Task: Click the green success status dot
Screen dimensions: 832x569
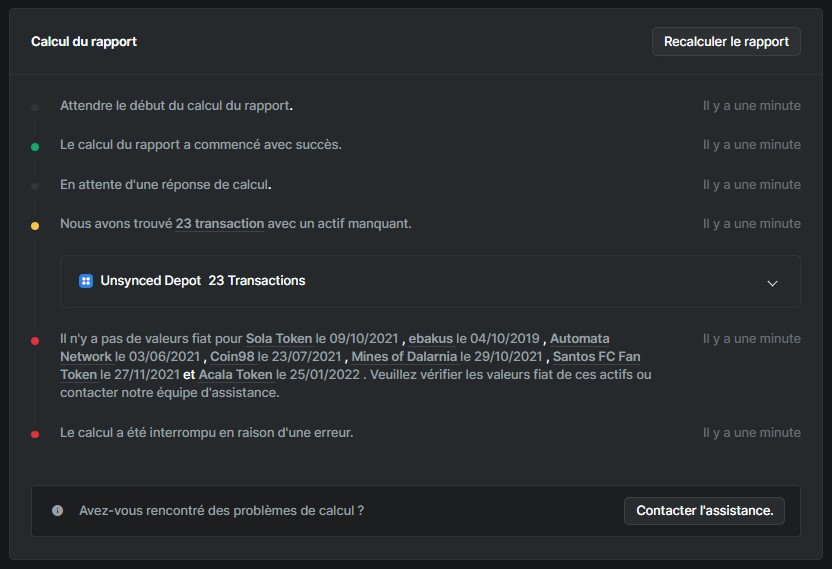Action: coord(35,146)
